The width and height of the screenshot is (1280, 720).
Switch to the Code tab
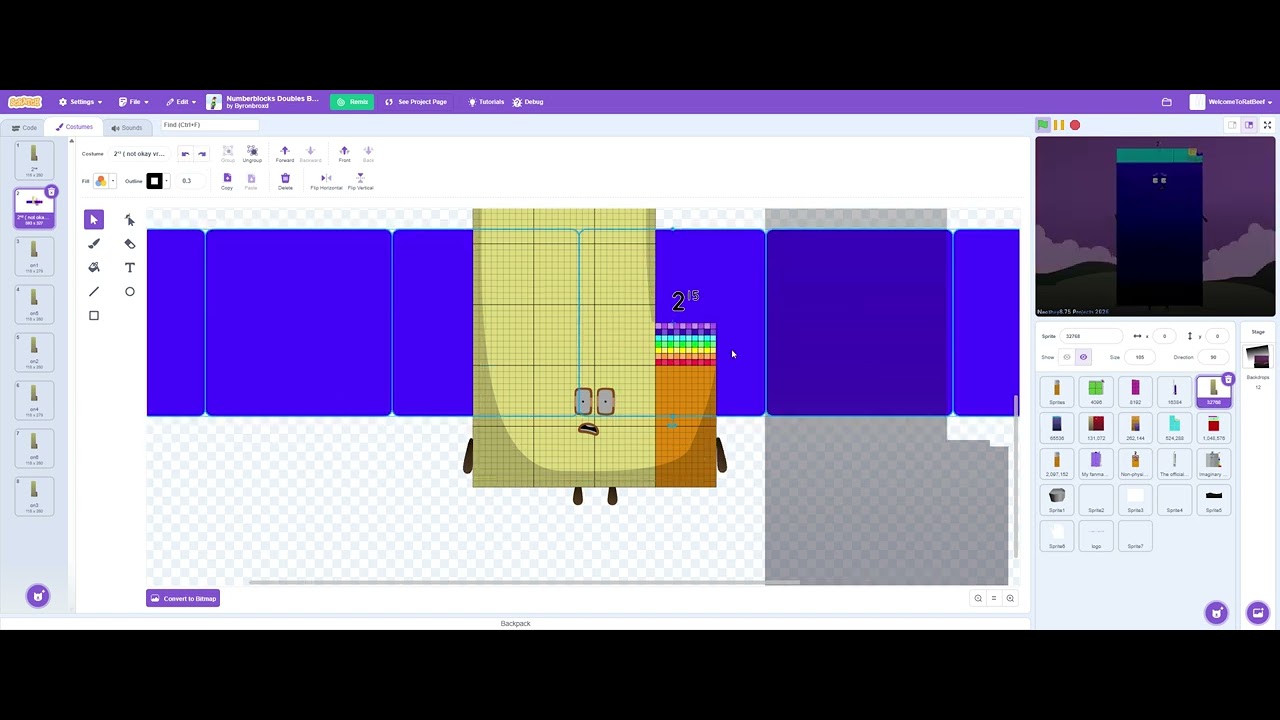[24, 128]
